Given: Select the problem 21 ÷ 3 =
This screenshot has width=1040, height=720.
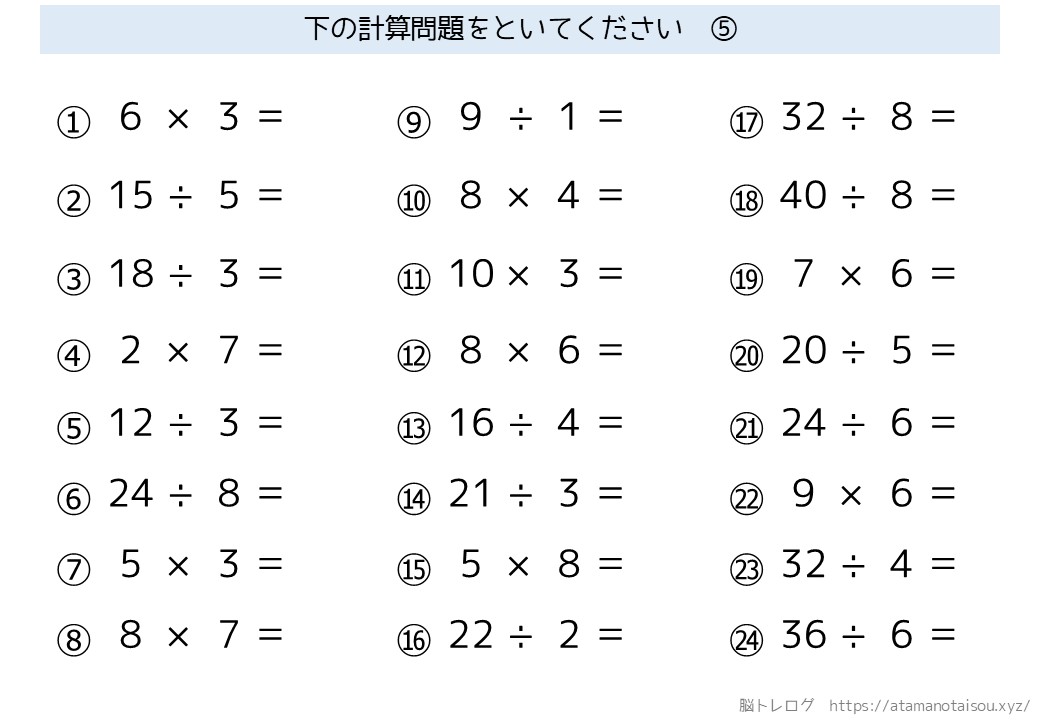Looking at the screenshot, I should 536,493.
